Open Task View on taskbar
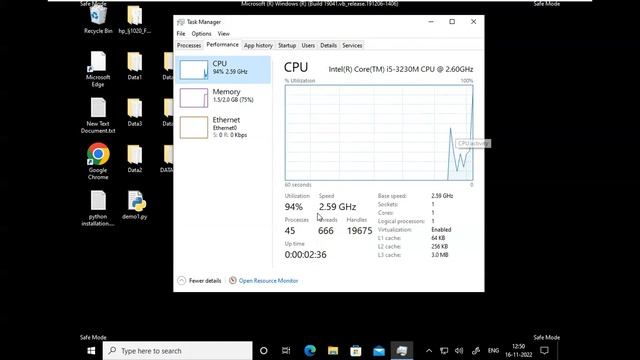Screen dimensions: 640x360 click(286, 351)
